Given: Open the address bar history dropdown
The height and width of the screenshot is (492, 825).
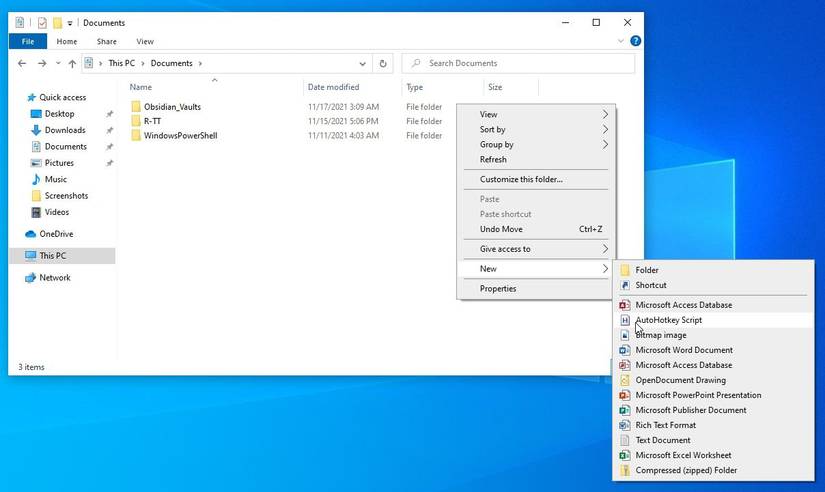Looking at the screenshot, I should click(363, 64).
